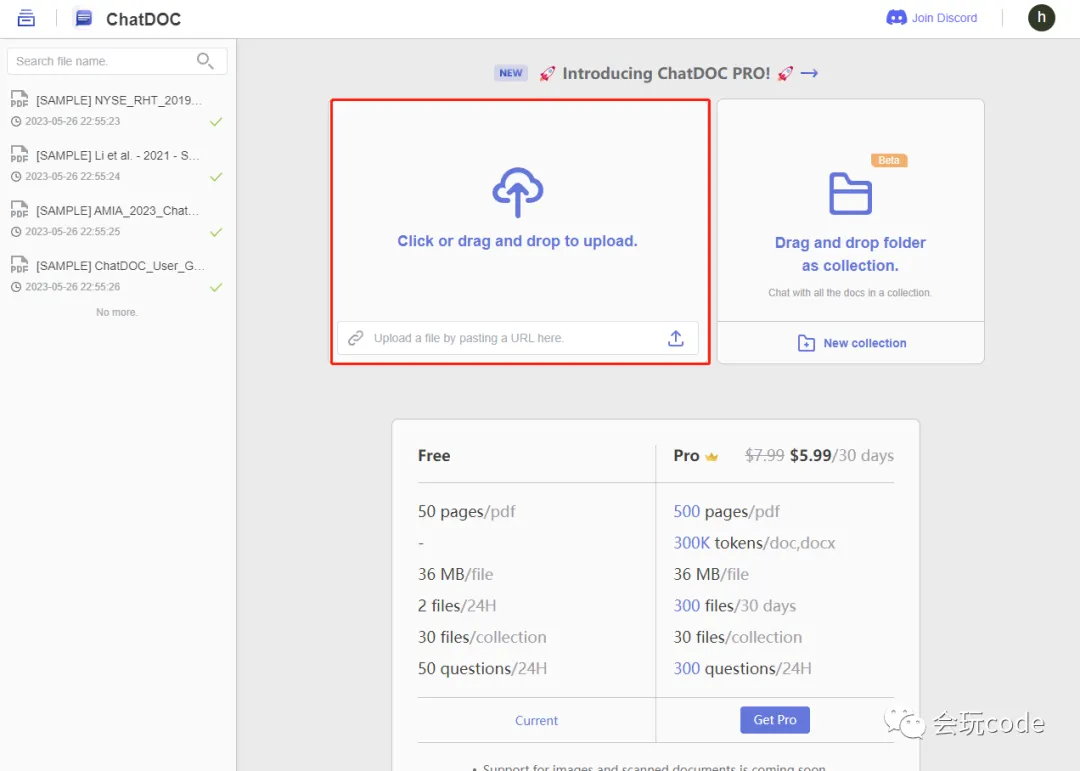Click checkmark status of Li et al. file

pos(216,177)
